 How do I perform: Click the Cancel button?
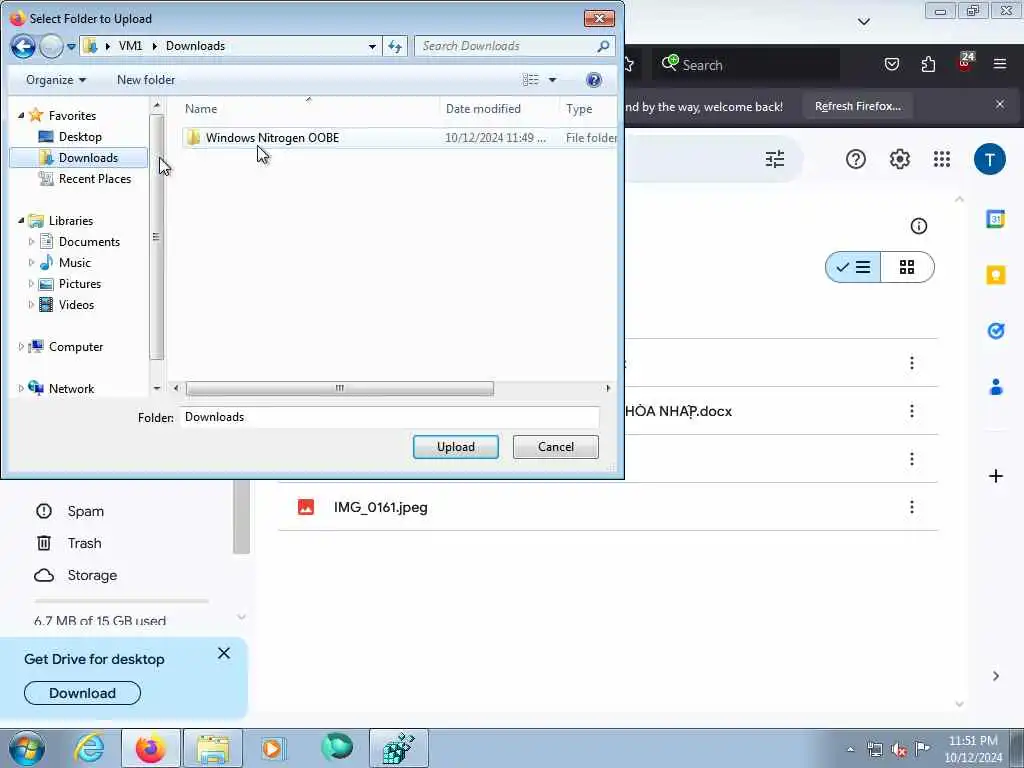point(556,447)
